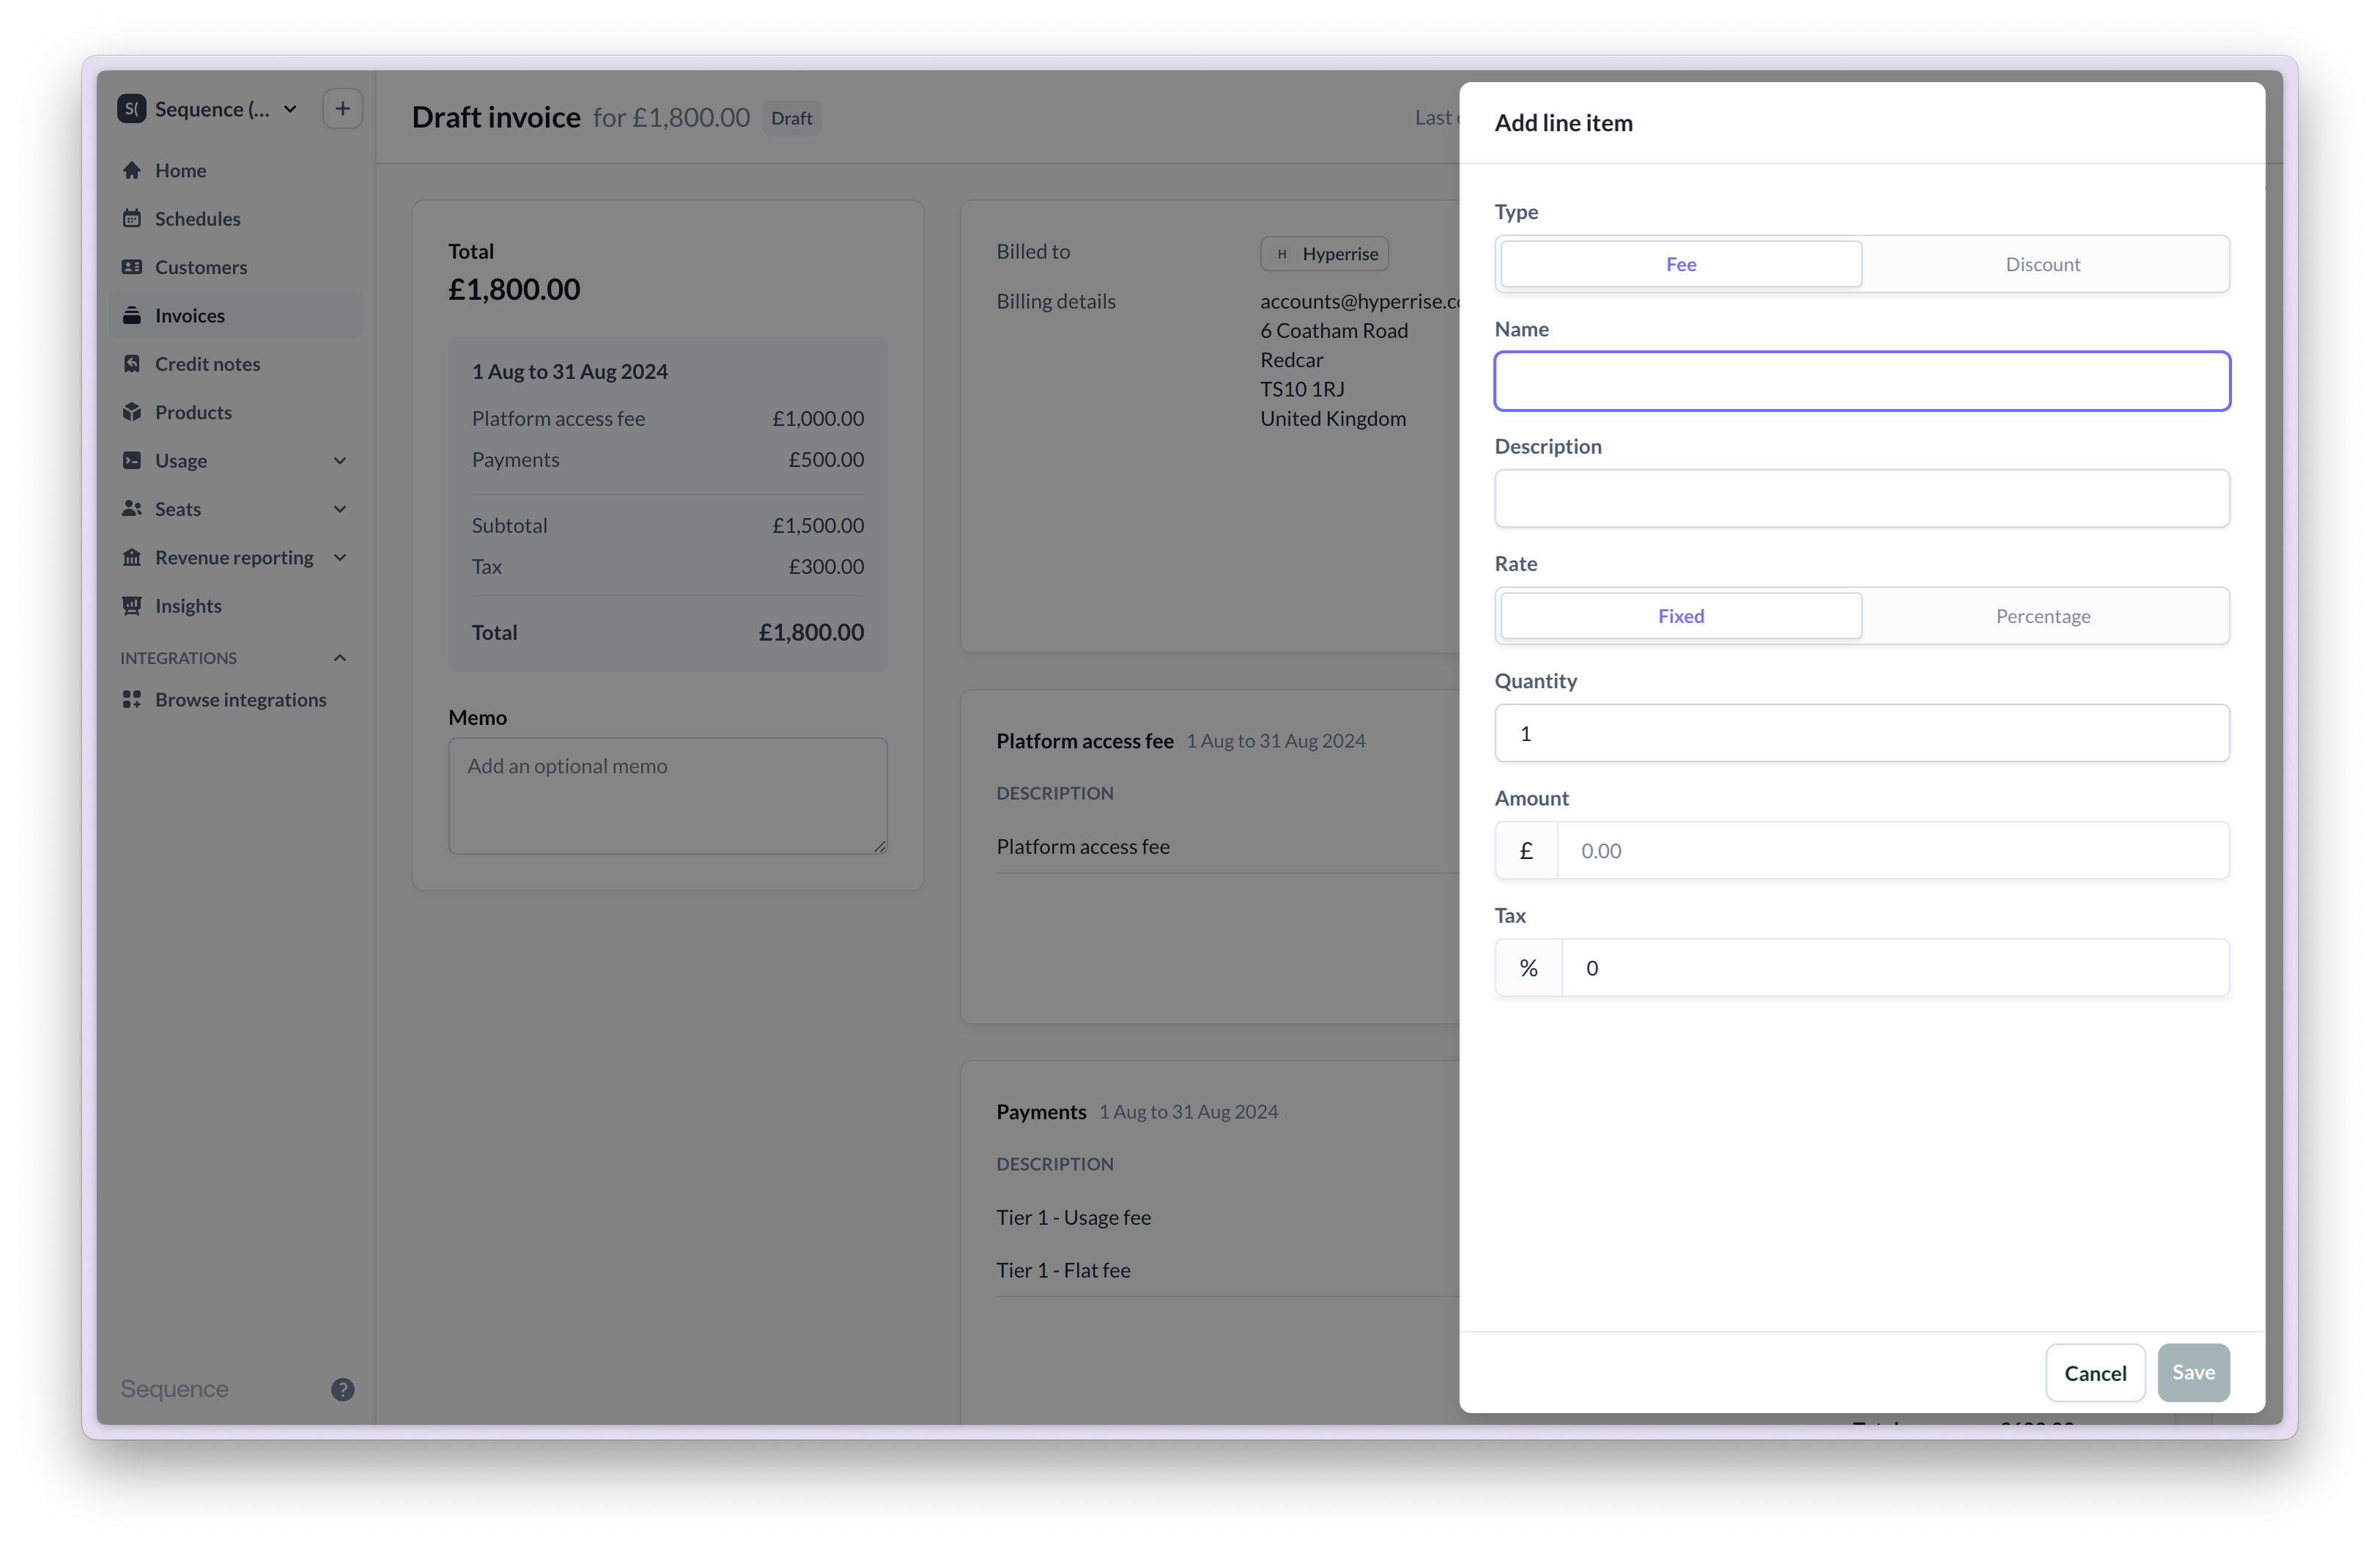This screenshot has width=2380, height=1548.
Task: Click the Quantity input field
Action: tap(1862, 733)
